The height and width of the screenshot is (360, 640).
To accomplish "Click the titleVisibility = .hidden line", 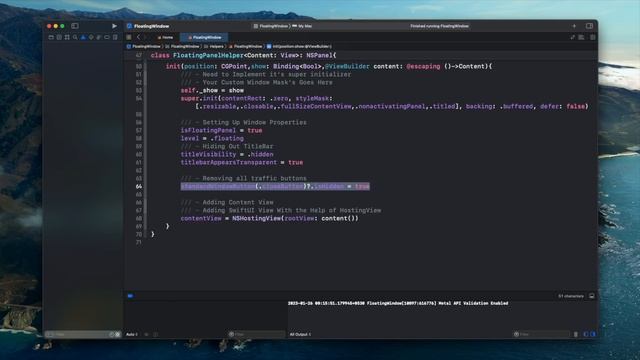I will [x=227, y=155].
